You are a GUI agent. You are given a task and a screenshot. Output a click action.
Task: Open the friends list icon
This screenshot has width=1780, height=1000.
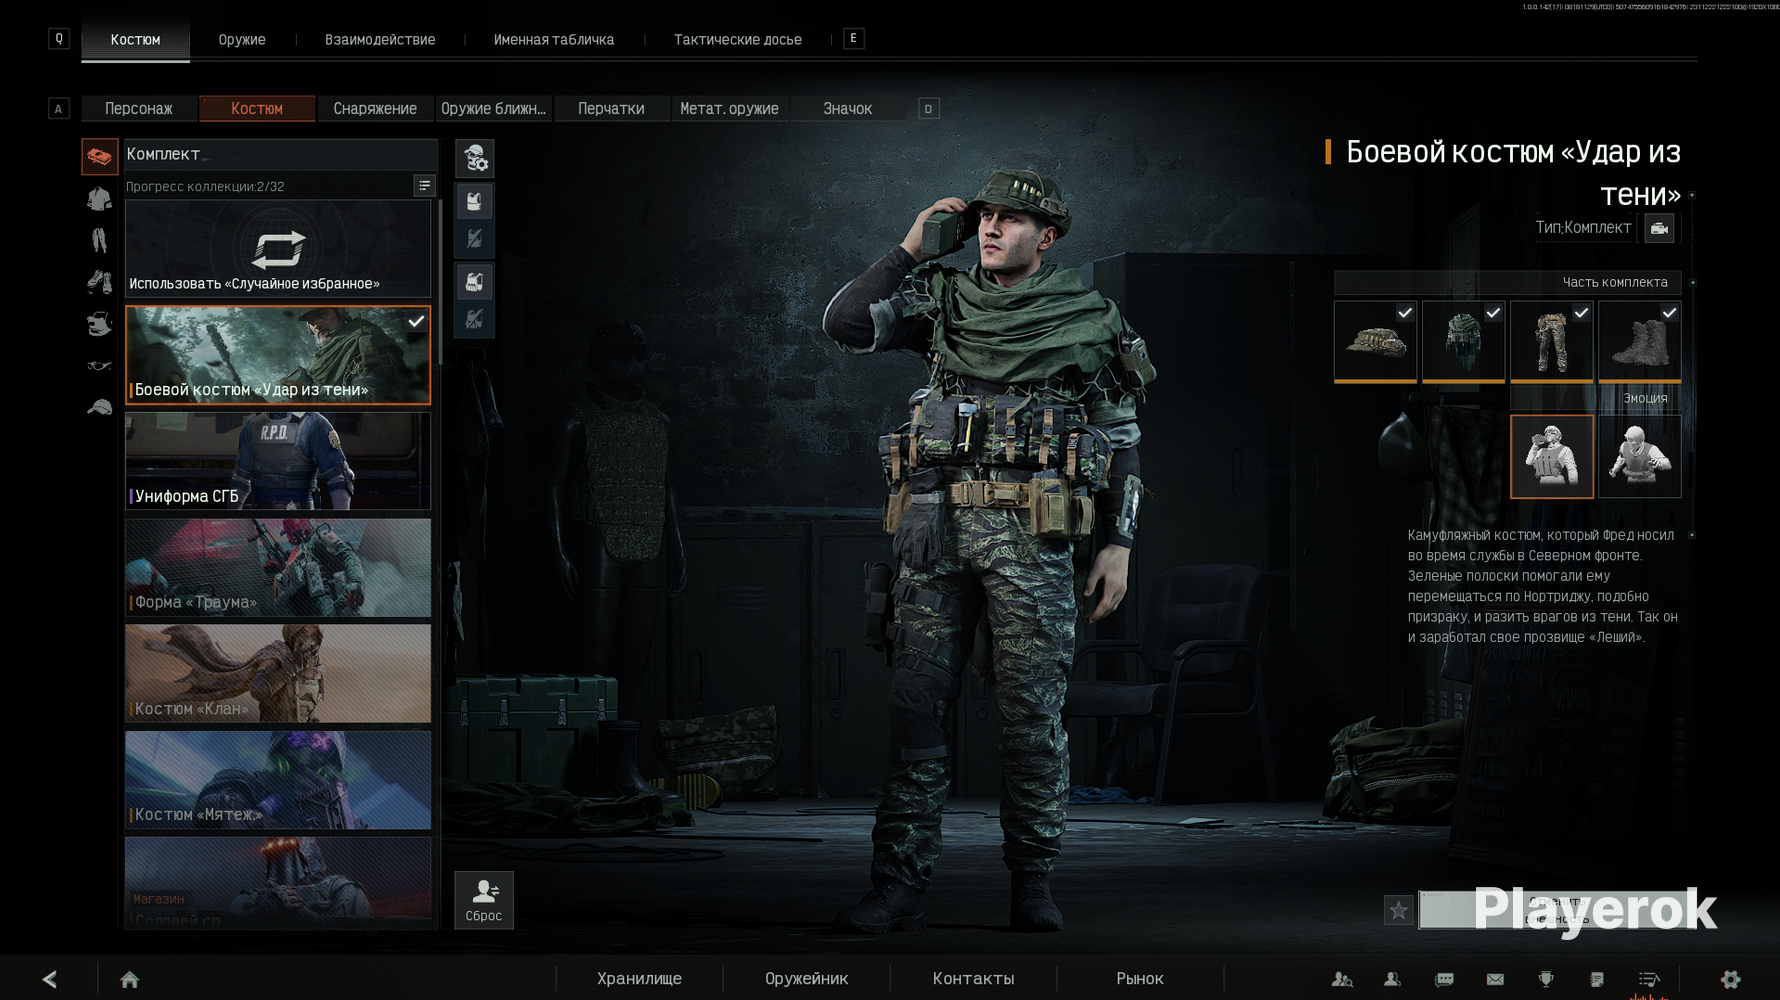pyautogui.click(x=1392, y=980)
